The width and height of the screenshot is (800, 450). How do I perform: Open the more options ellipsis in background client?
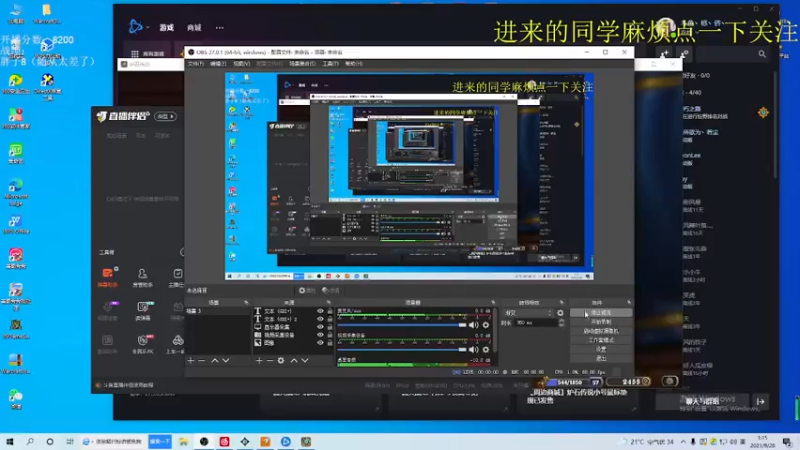click(x=219, y=28)
